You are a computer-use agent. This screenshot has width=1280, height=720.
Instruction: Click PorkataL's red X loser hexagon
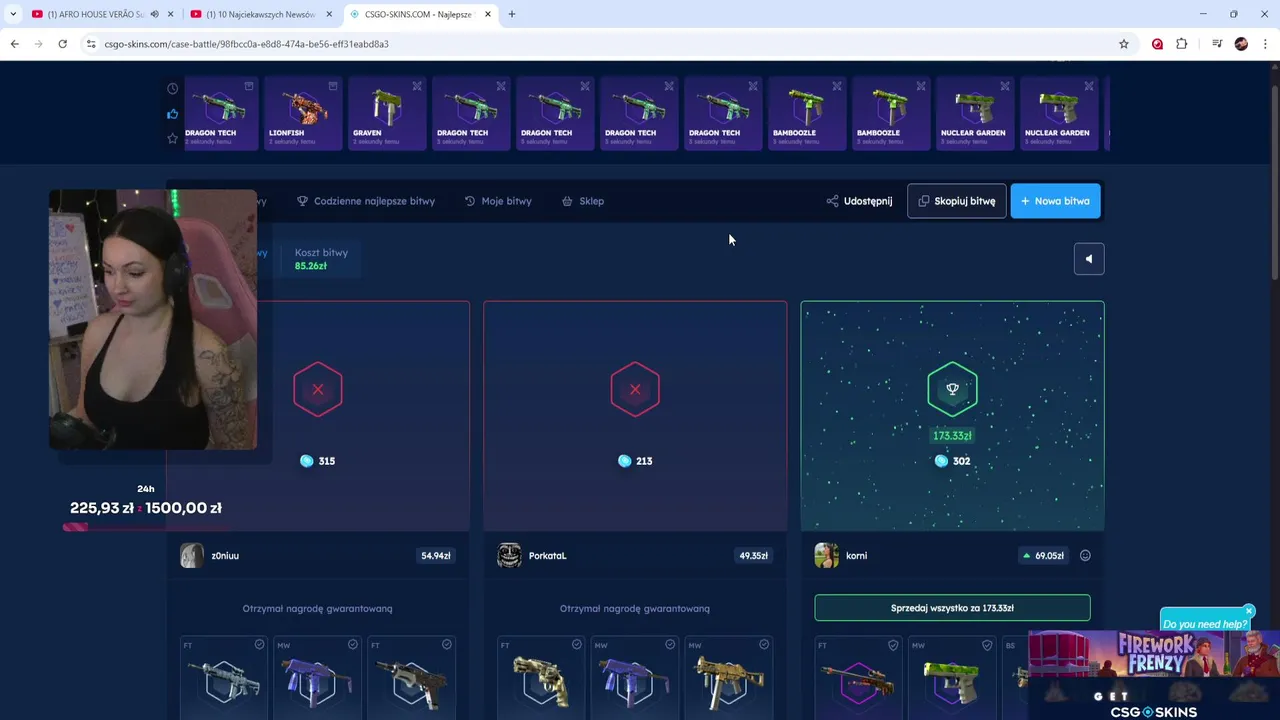tap(635, 389)
